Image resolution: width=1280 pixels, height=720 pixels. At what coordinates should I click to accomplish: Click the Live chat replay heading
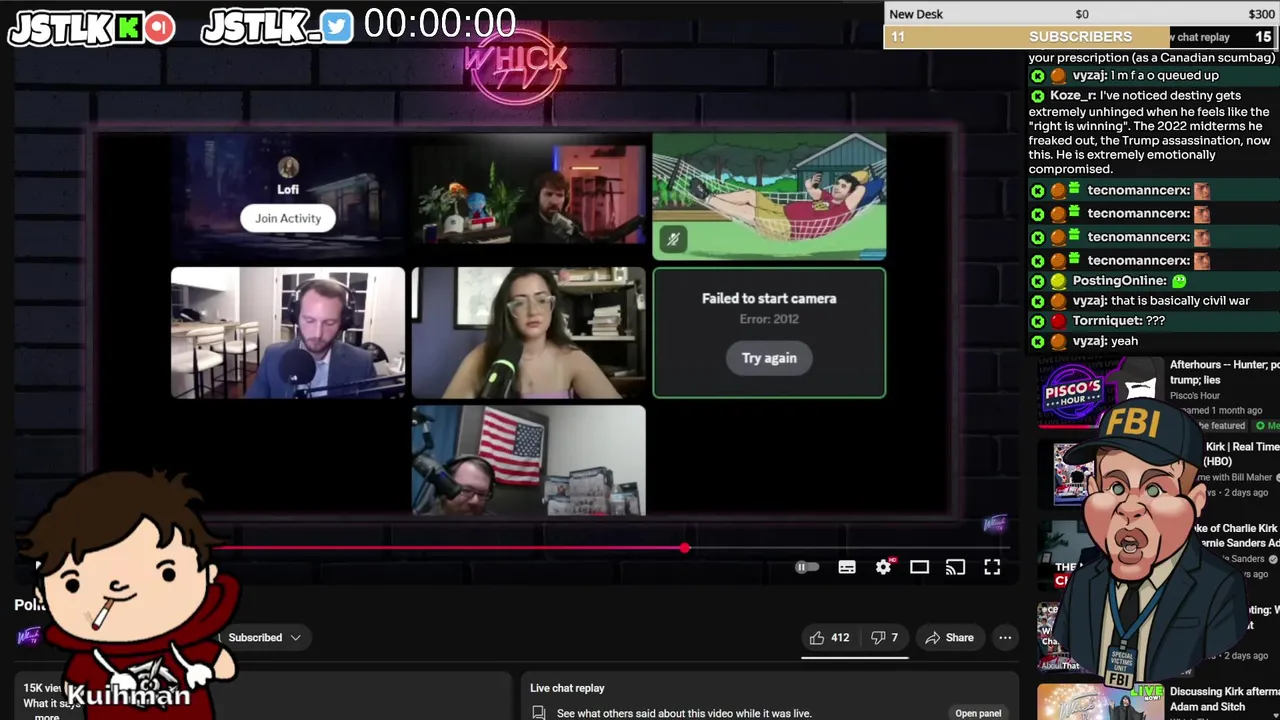(x=567, y=688)
